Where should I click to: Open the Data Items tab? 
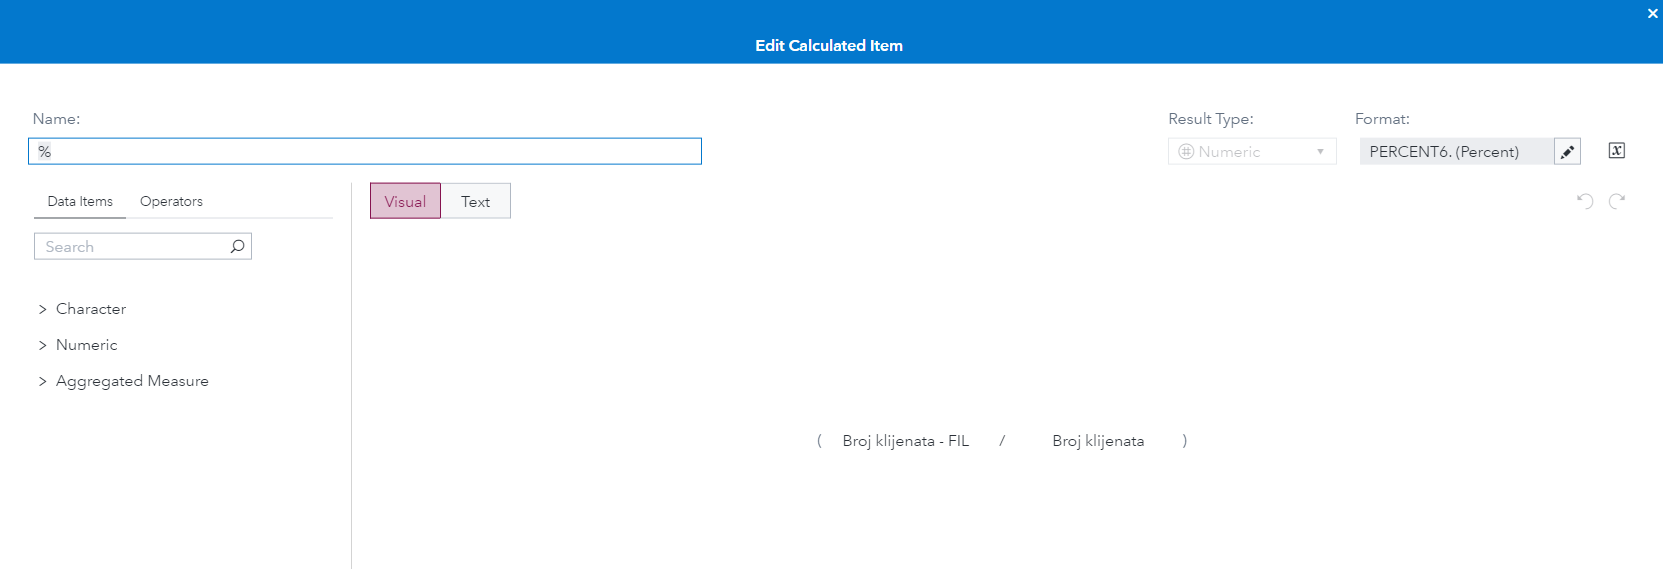pos(80,201)
